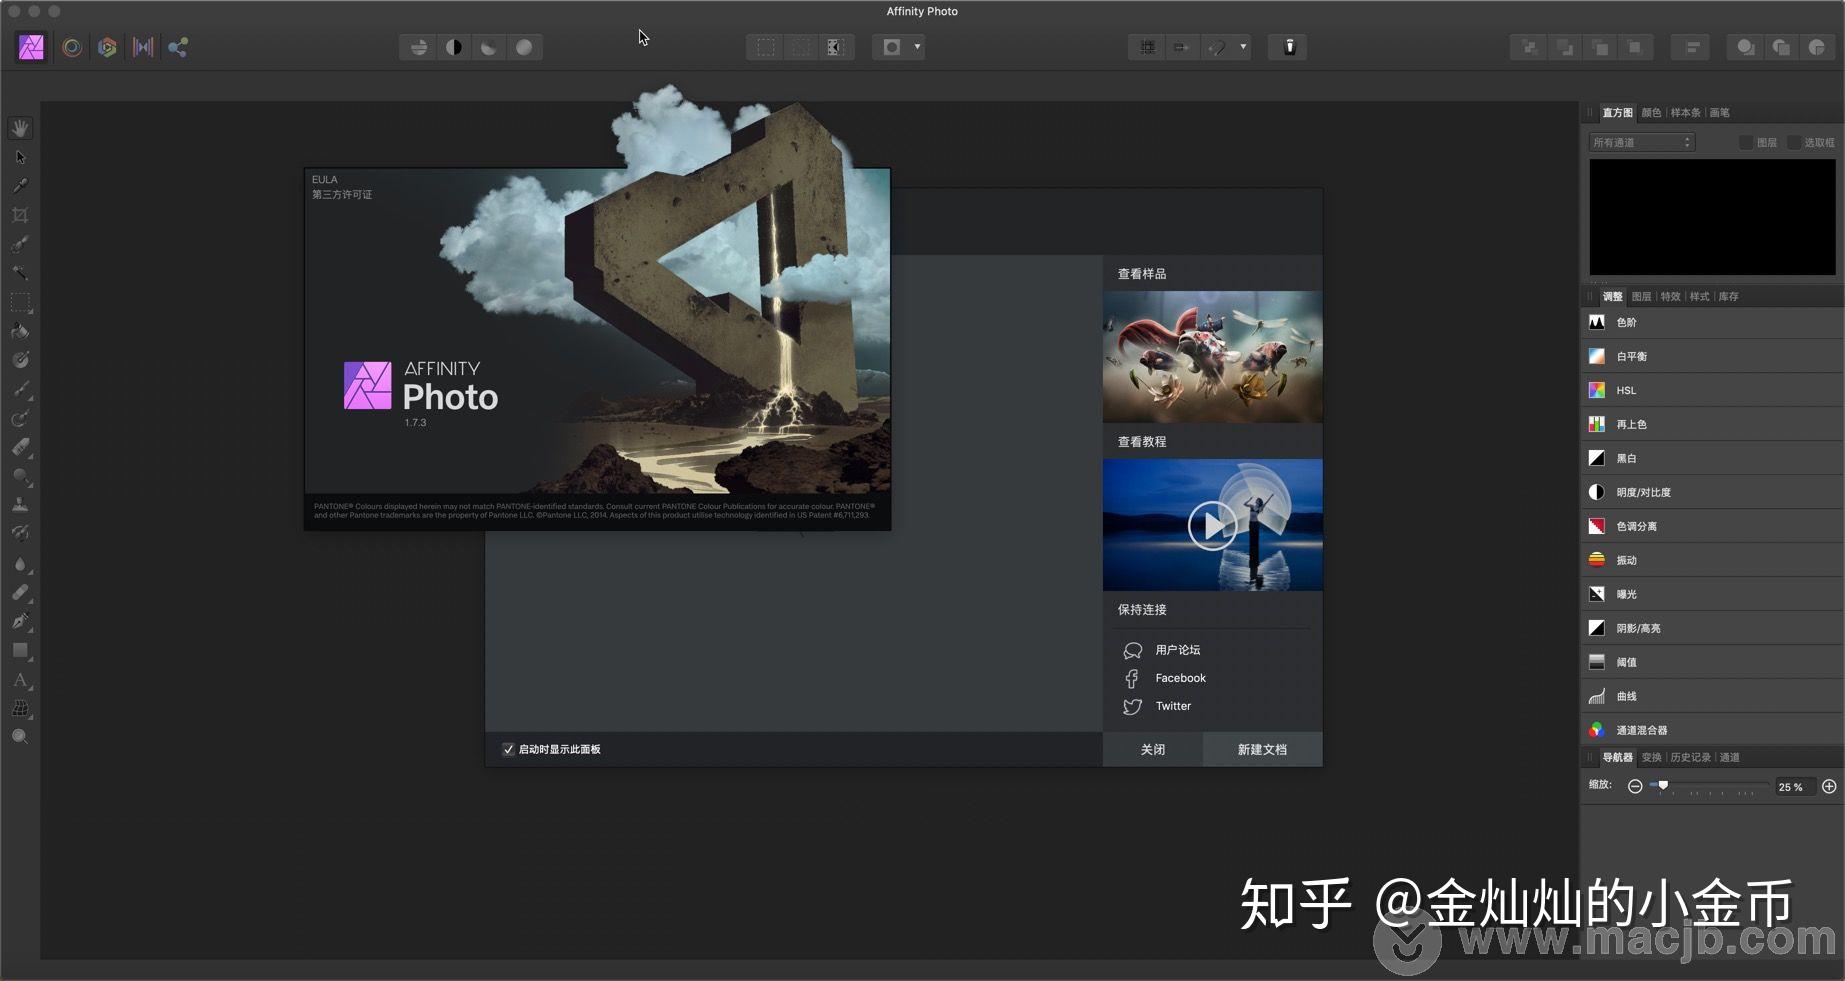
Task: Select the Rectangle shape tool
Action: pyautogui.click(x=20, y=650)
